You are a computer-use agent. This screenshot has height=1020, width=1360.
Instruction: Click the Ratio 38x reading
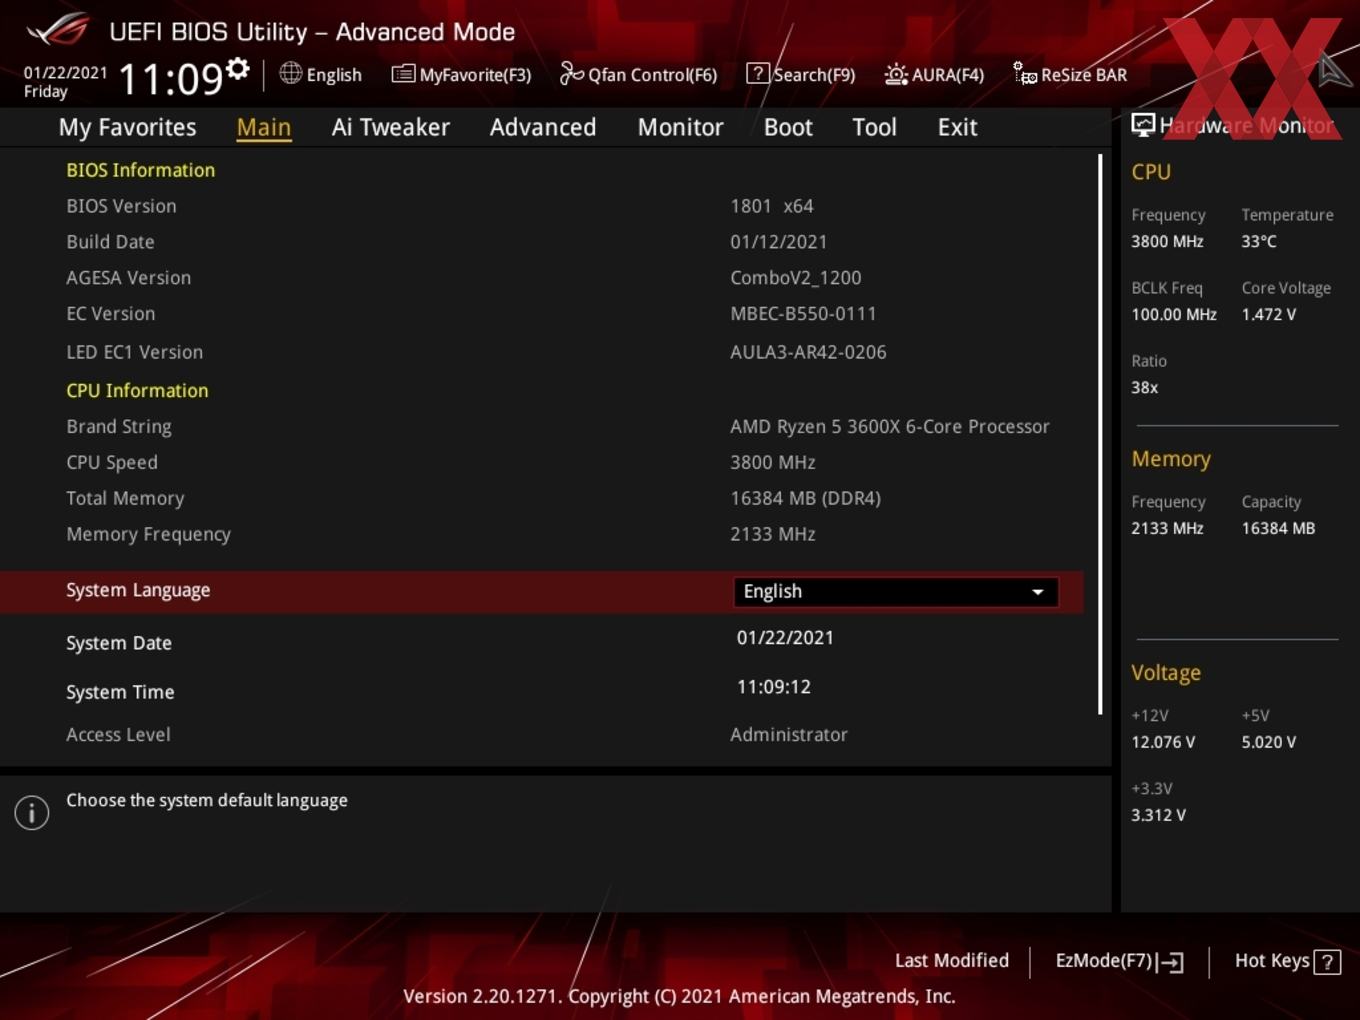[1145, 387]
